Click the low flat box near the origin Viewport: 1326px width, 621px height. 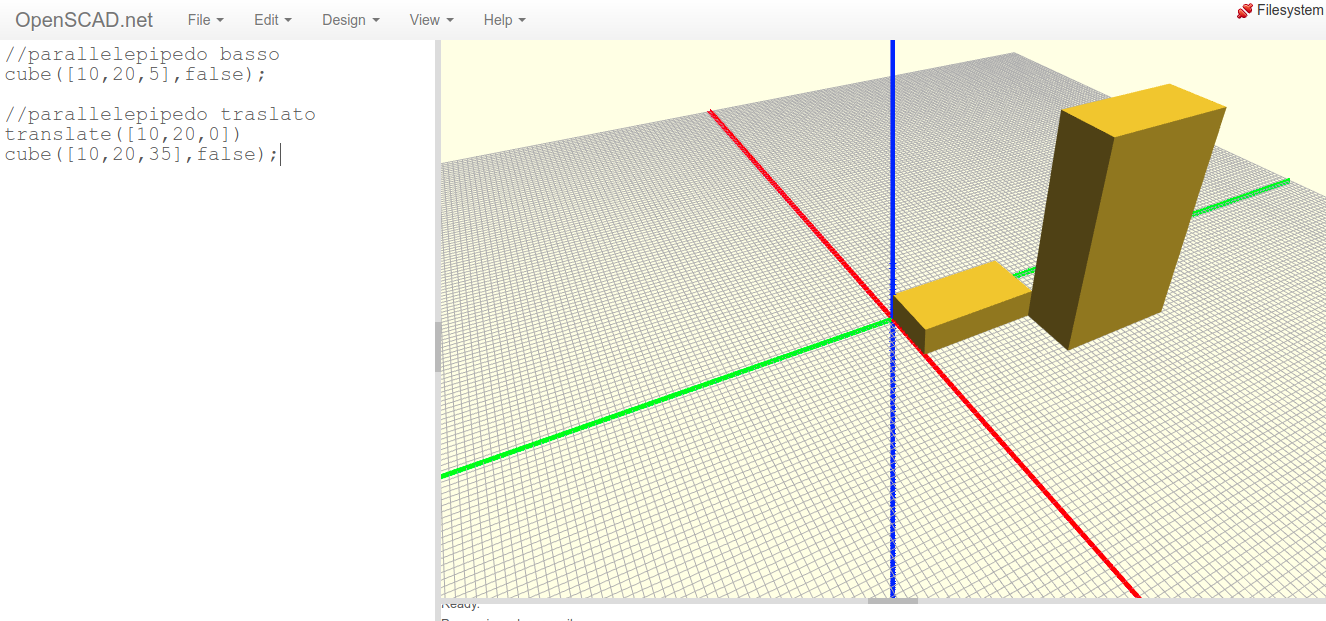pyautogui.click(x=960, y=307)
